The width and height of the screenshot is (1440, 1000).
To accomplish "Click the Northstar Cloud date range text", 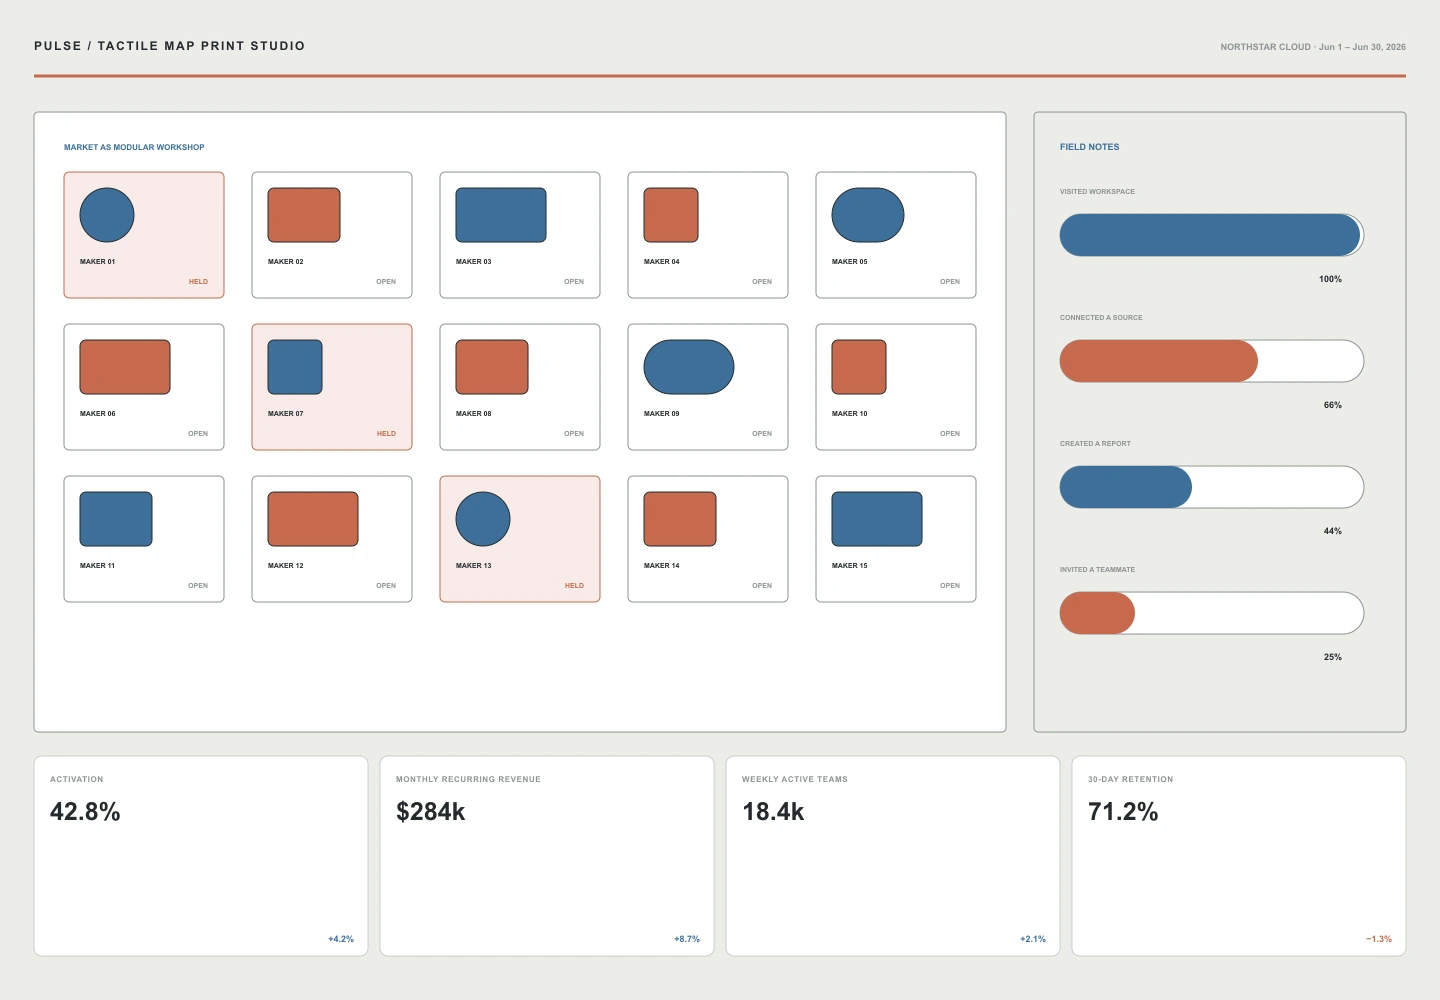I will point(1313,47).
